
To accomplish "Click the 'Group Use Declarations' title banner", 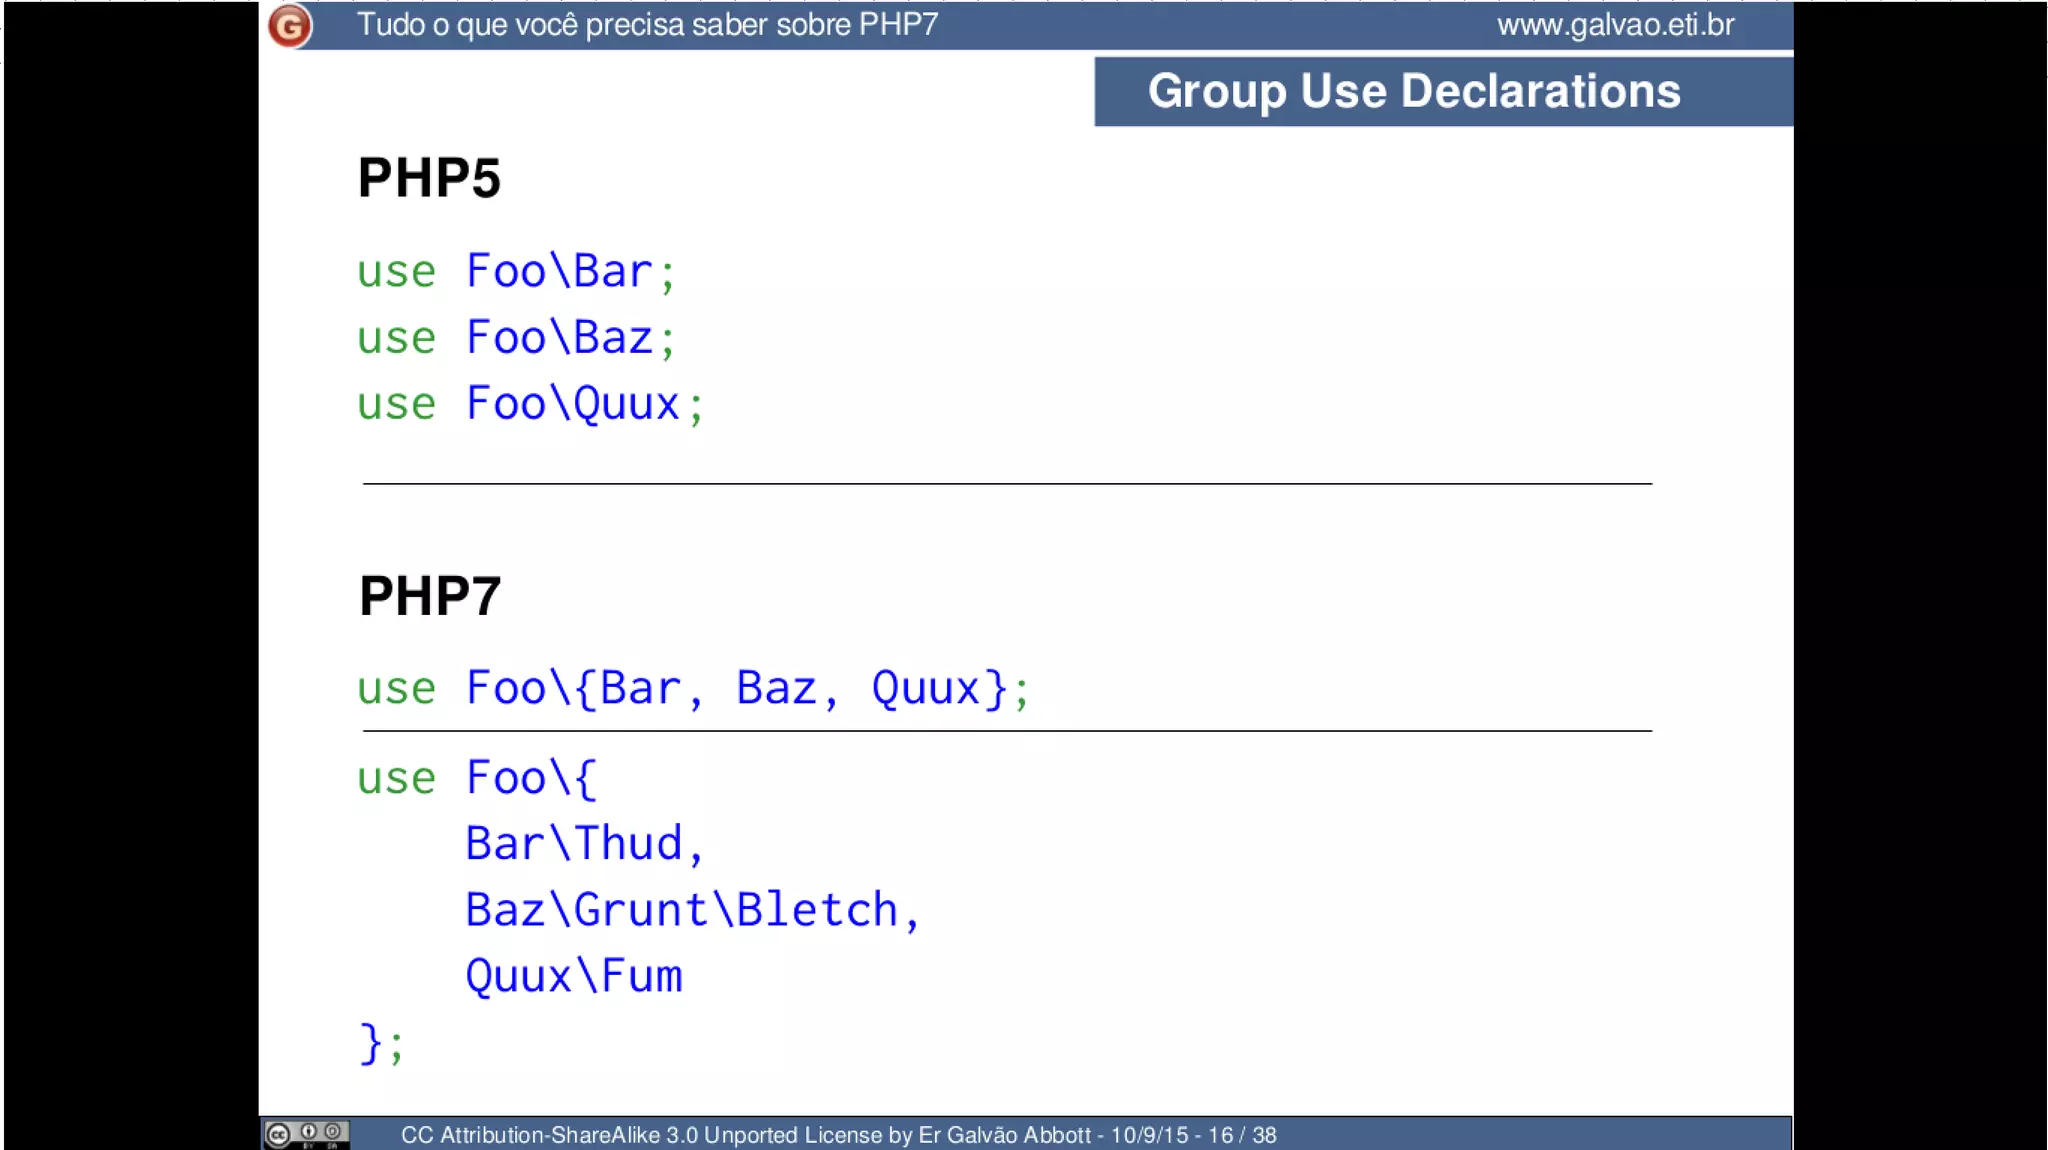I will 1413,91.
